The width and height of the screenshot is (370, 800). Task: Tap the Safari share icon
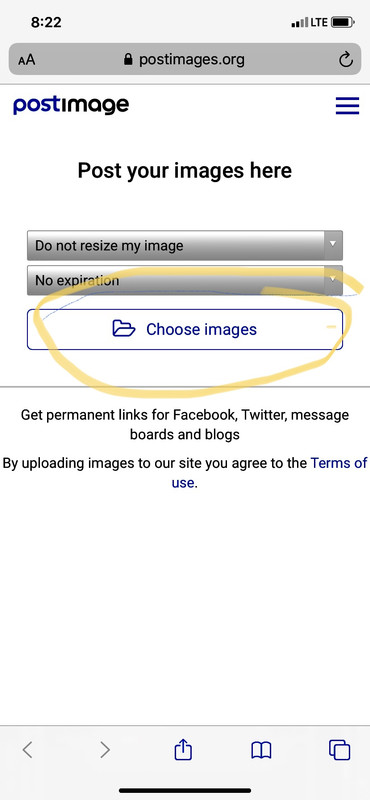click(183, 750)
